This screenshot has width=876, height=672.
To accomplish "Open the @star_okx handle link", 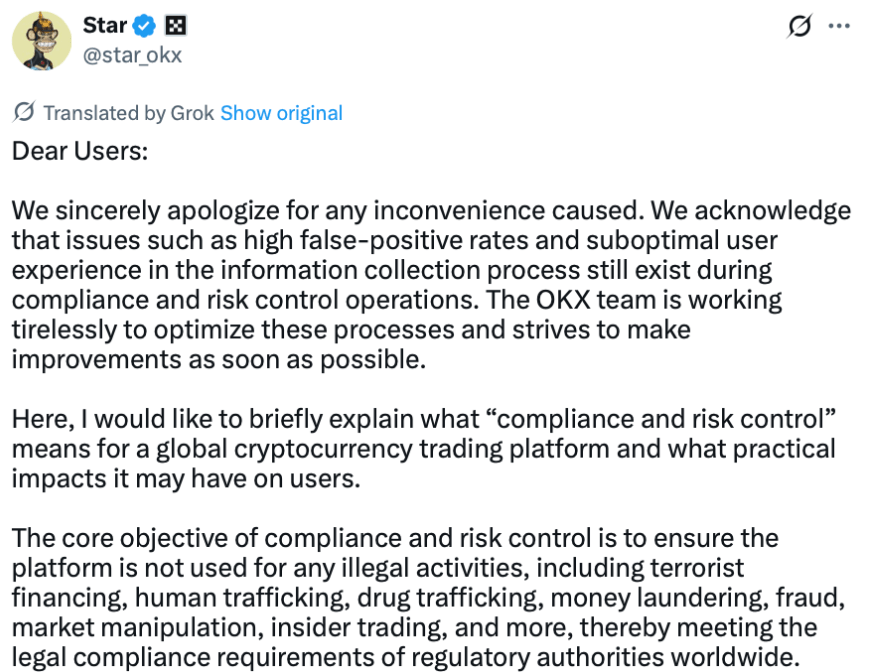I will [x=133, y=55].
